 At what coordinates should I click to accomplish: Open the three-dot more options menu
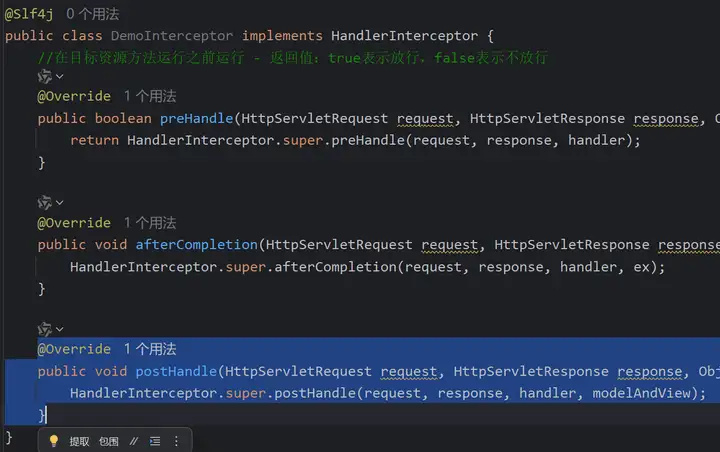click(177, 441)
